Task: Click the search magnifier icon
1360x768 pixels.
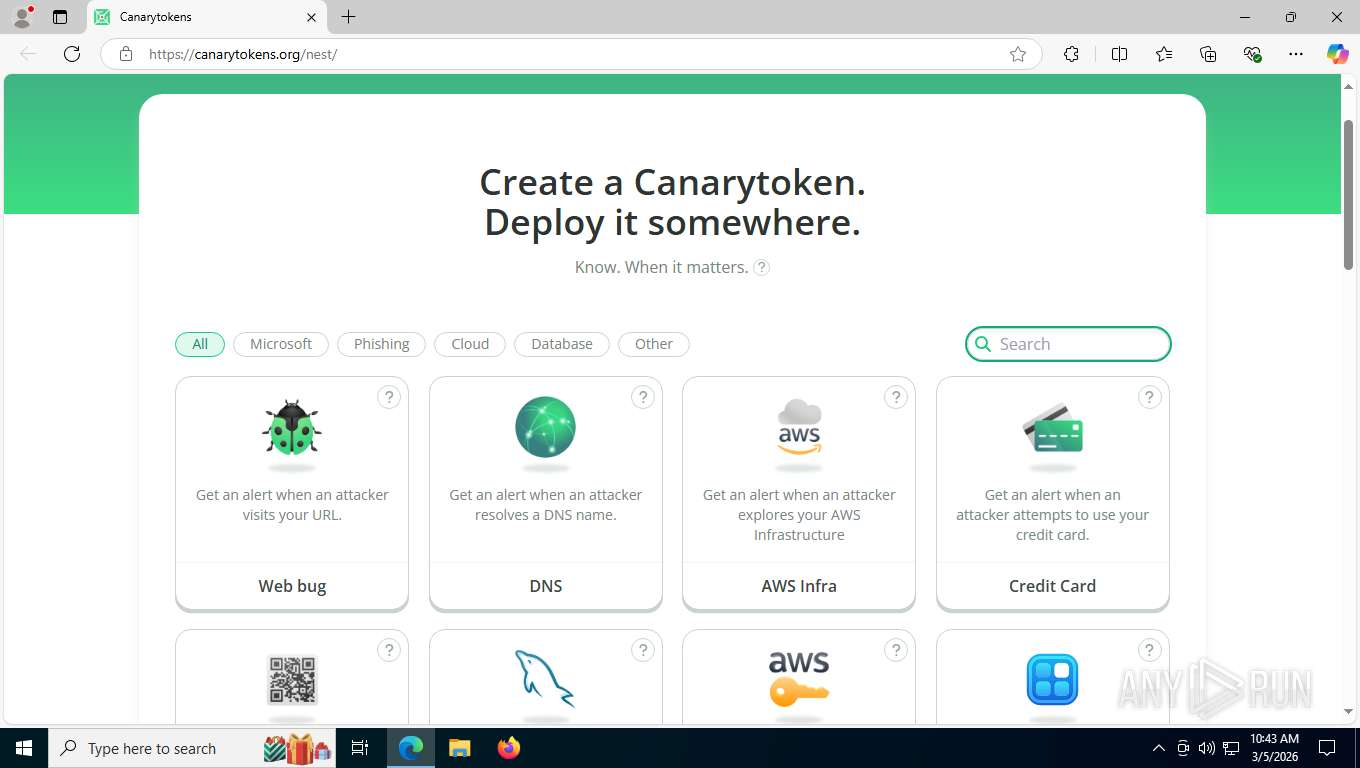Action: [983, 344]
